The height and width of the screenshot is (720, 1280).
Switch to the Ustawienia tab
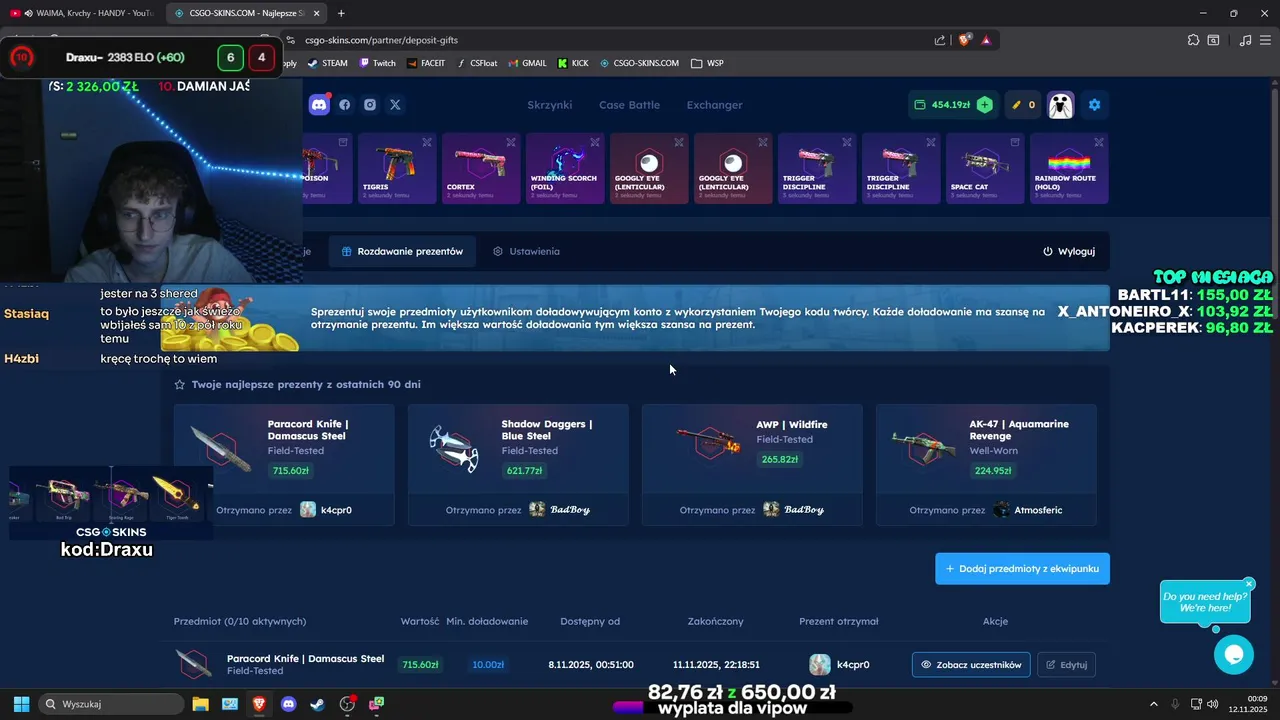pyautogui.click(x=526, y=251)
